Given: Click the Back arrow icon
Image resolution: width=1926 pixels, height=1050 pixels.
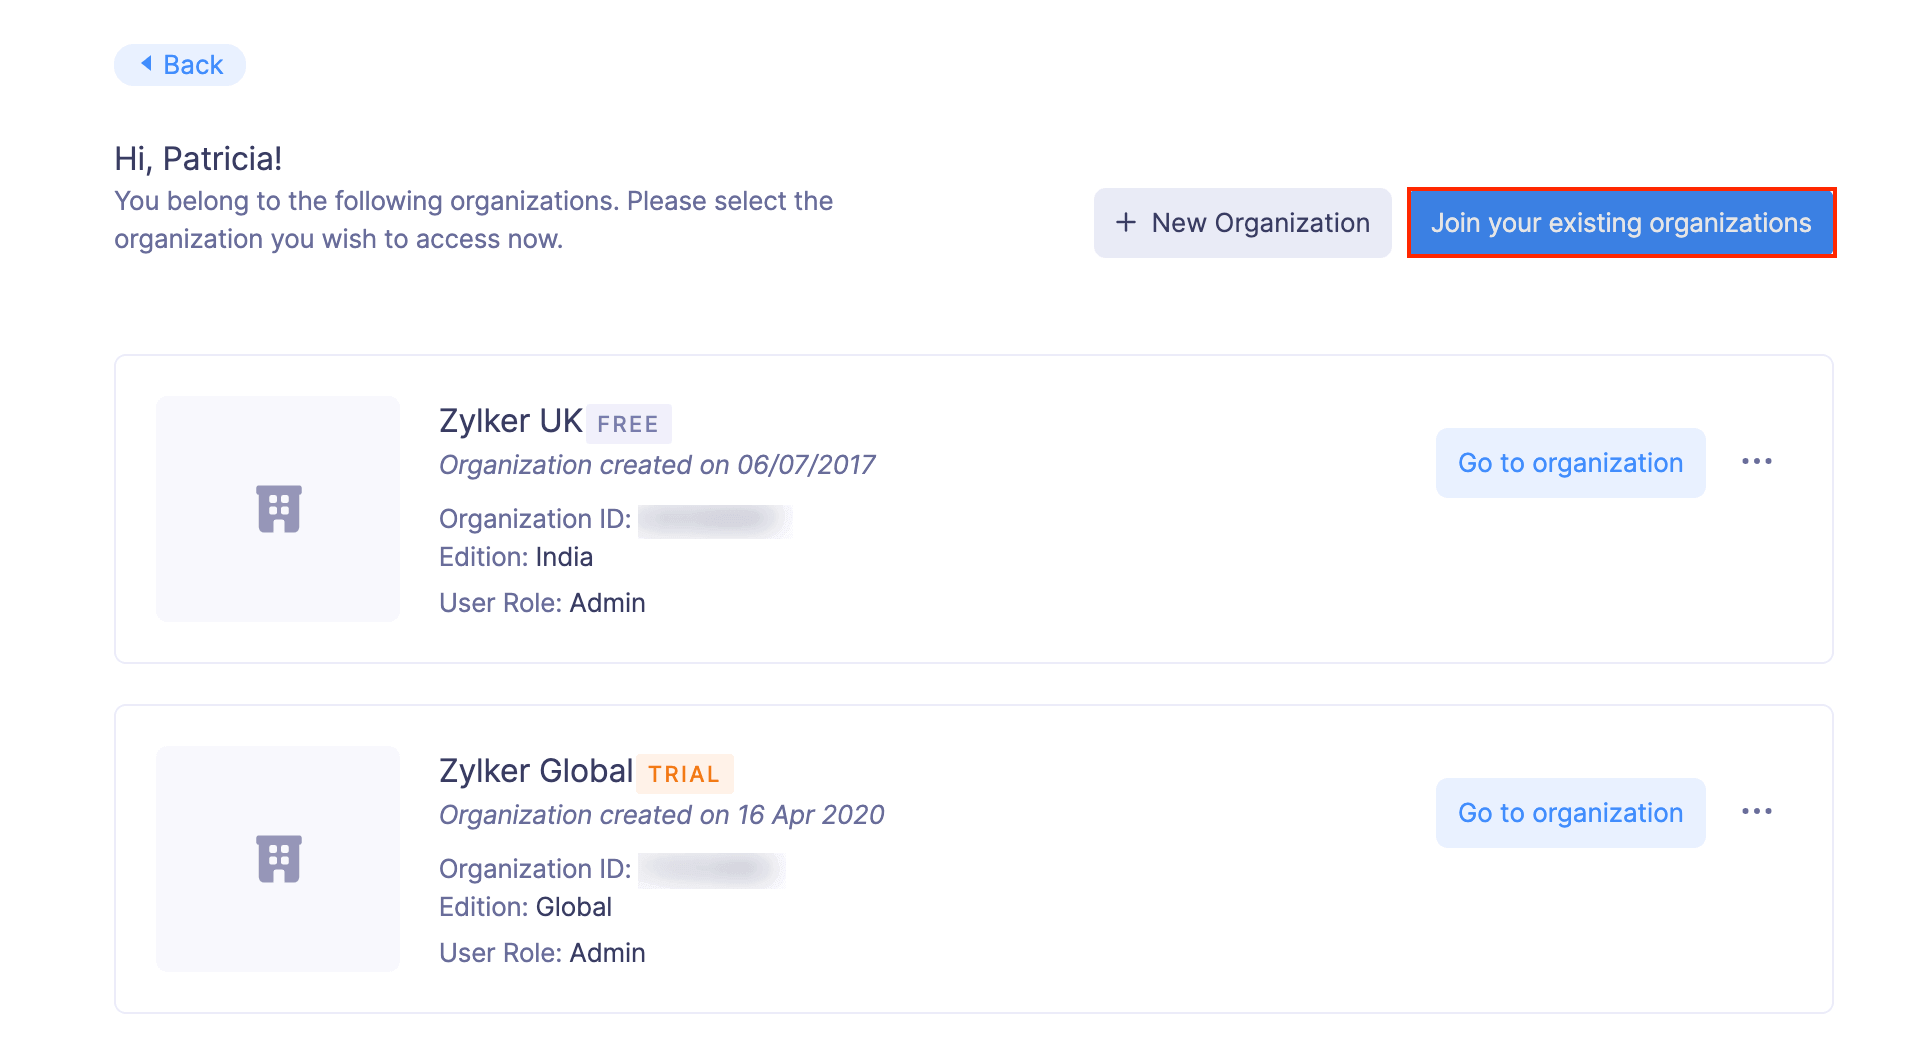Looking at the screenshot, I should tap(146, 64).
